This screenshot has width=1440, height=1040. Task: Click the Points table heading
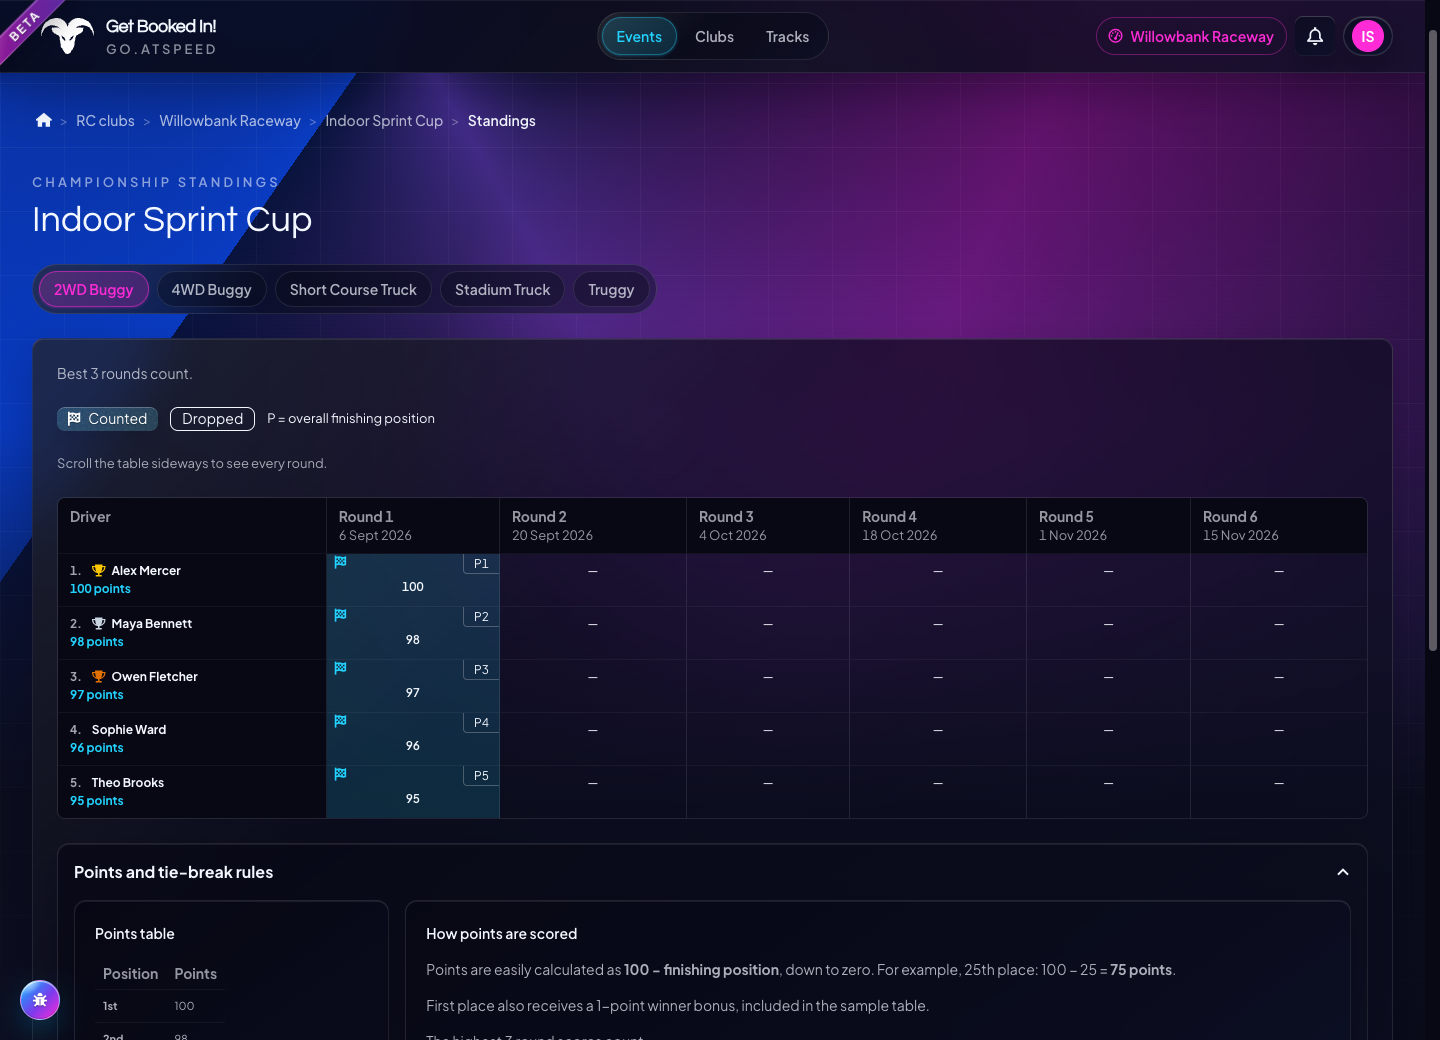click(135, 934)
